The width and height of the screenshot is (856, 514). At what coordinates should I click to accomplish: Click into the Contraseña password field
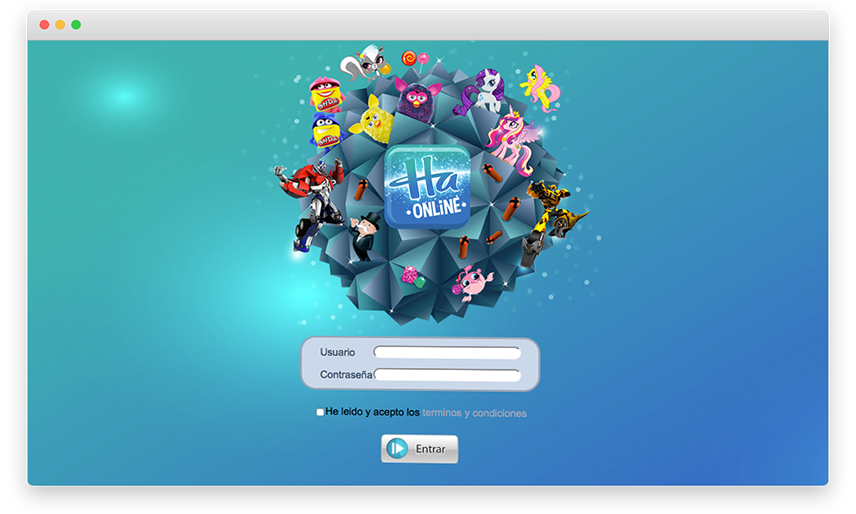click(x=447, y=375)
